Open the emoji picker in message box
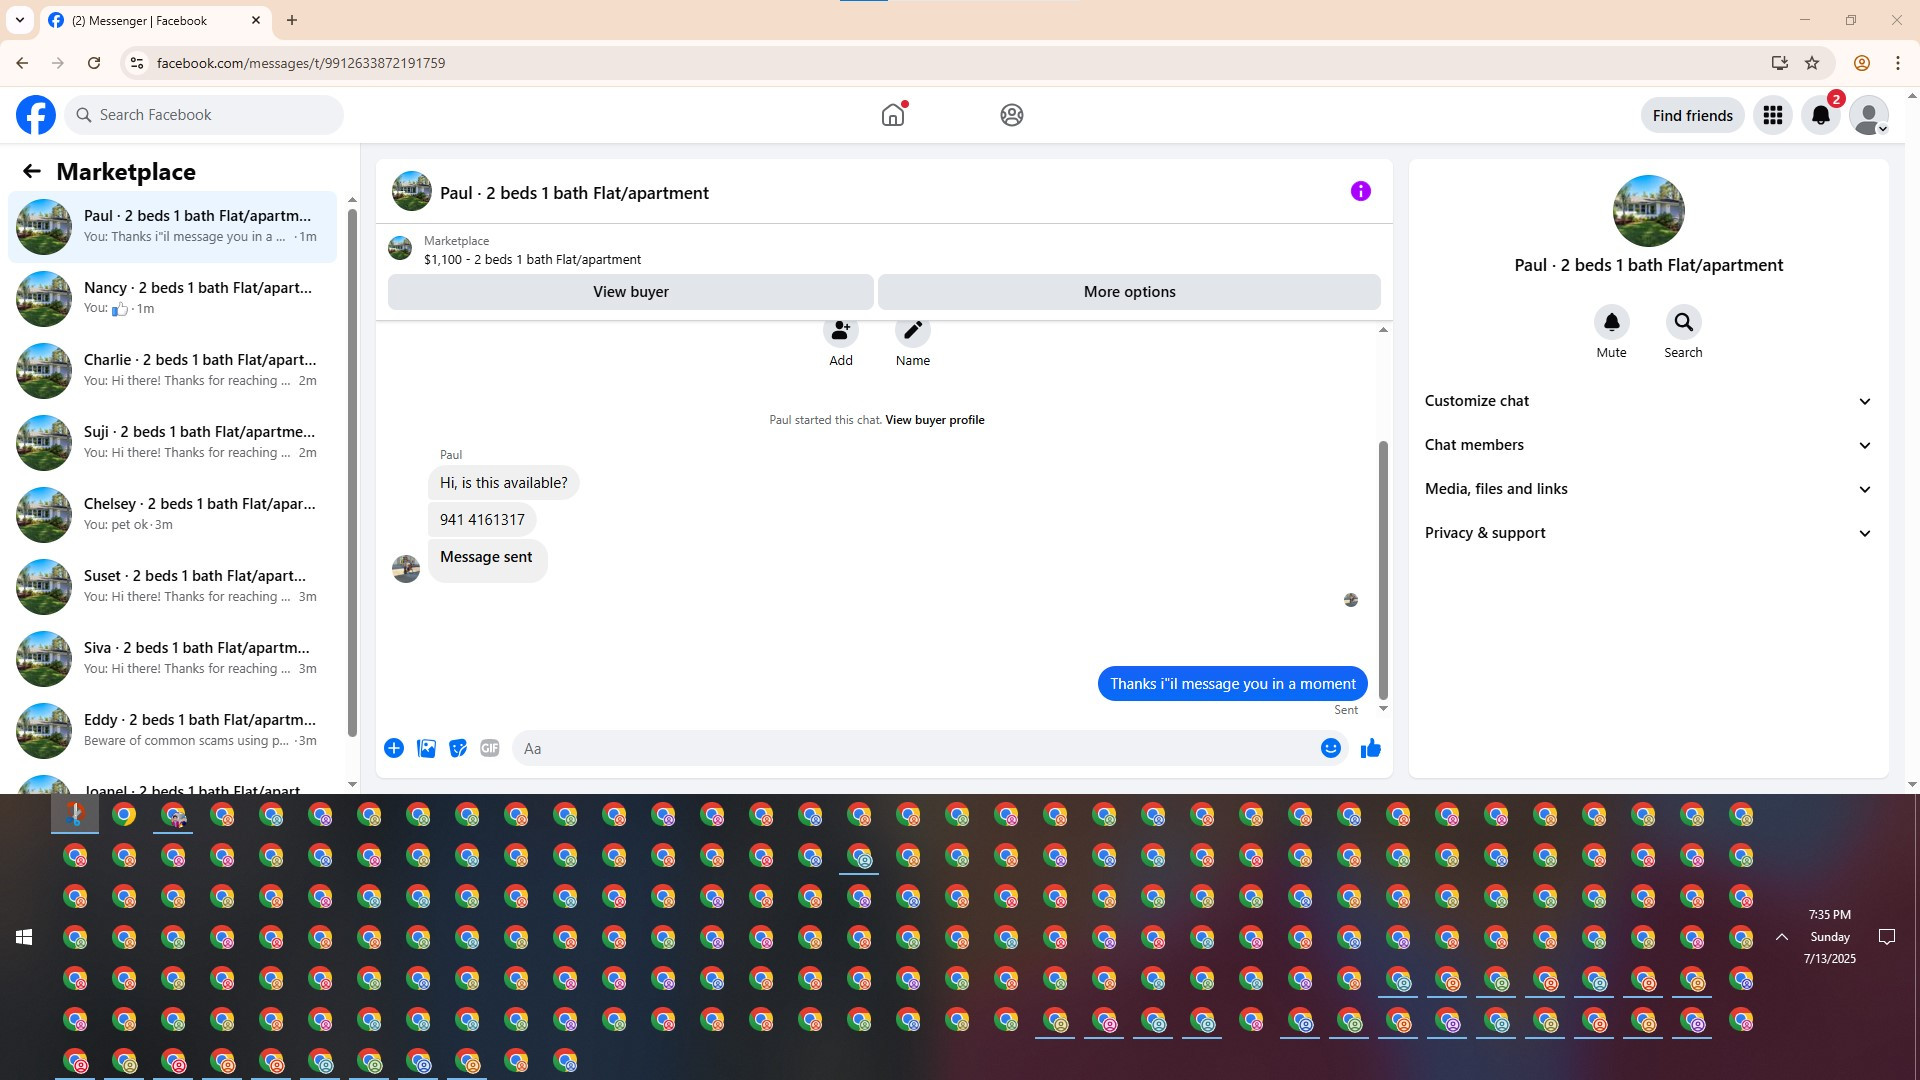1920x1080 pixels. click(1330, 748)
